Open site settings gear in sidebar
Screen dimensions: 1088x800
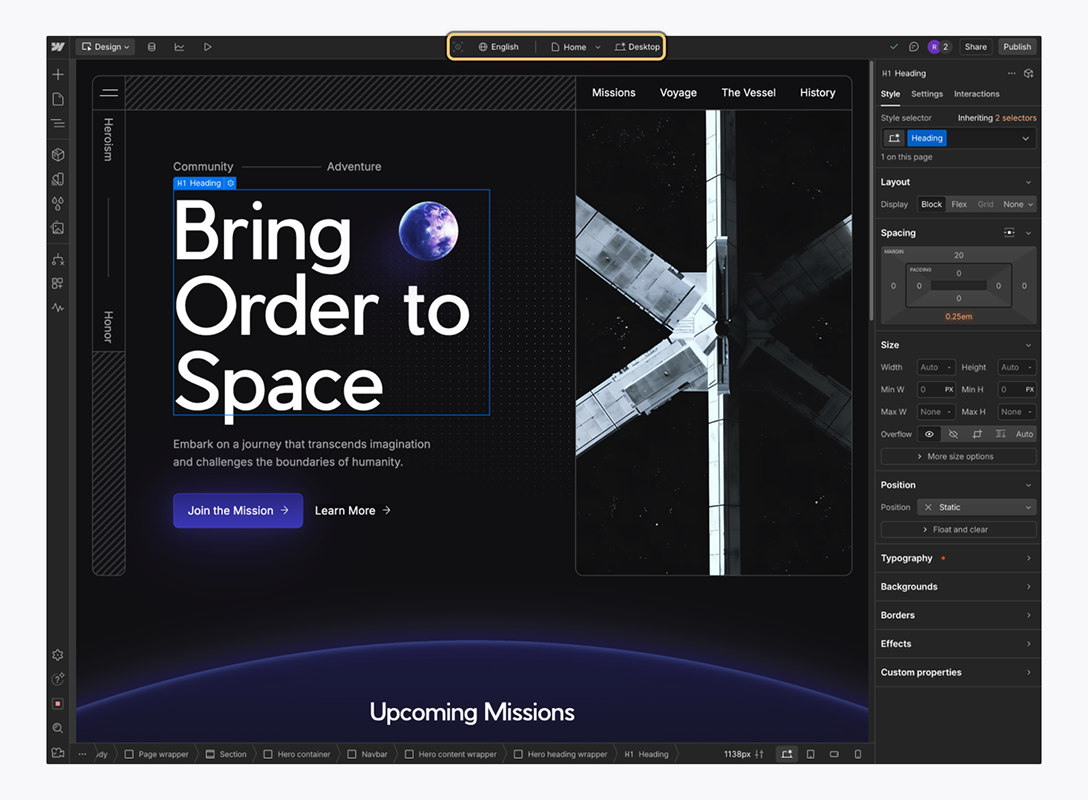click(58, 655)
